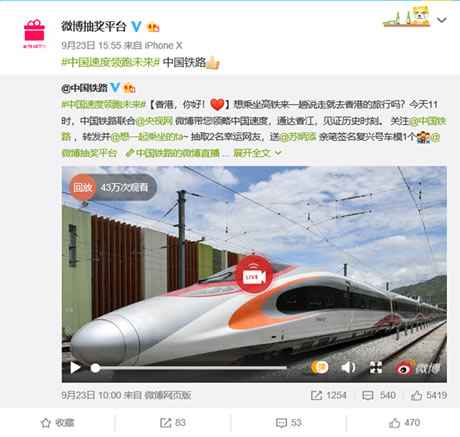Seek using the video progress slider
Viewport: 460px width, 437px height.
coord(189,368)
